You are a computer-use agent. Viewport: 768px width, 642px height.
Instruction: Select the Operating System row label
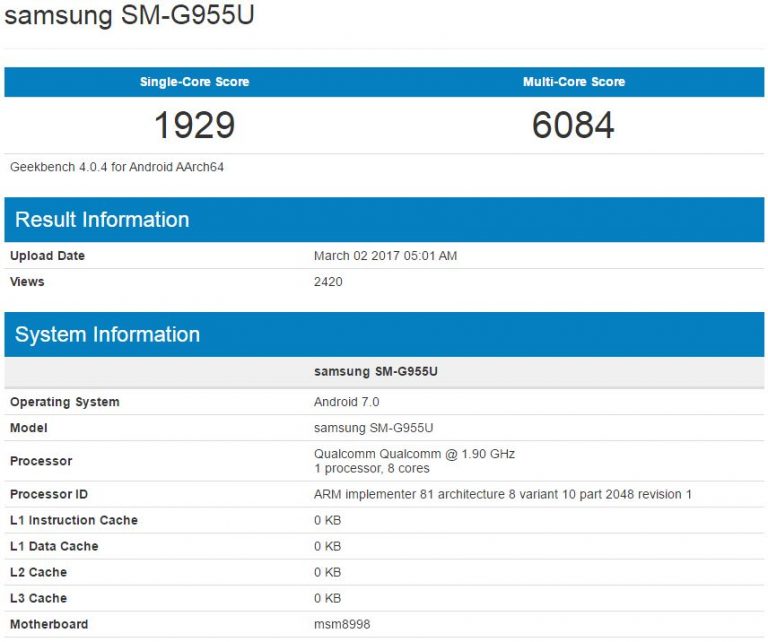[64, 402]
